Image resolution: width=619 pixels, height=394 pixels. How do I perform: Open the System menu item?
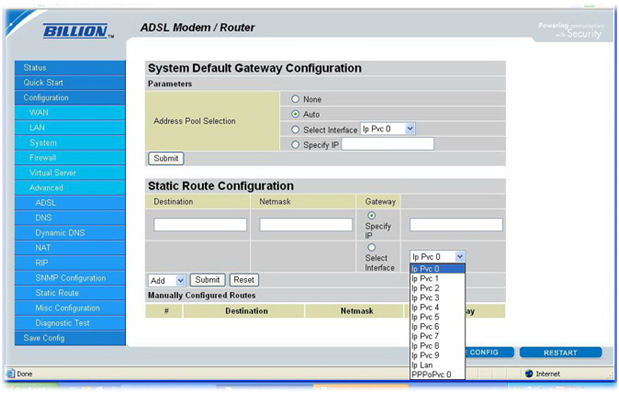(x=70, y=143)
